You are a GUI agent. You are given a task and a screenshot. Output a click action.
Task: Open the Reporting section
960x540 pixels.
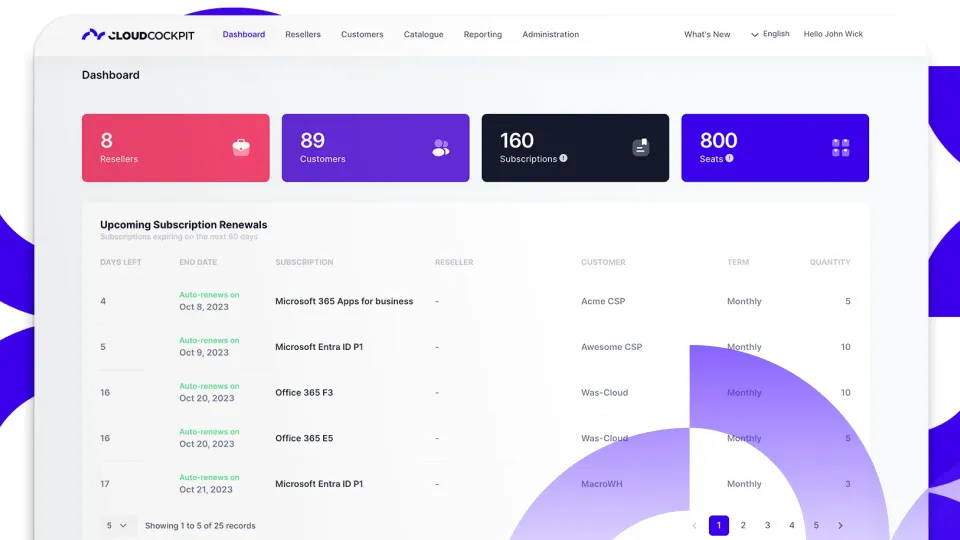click(x=483, y=34)
